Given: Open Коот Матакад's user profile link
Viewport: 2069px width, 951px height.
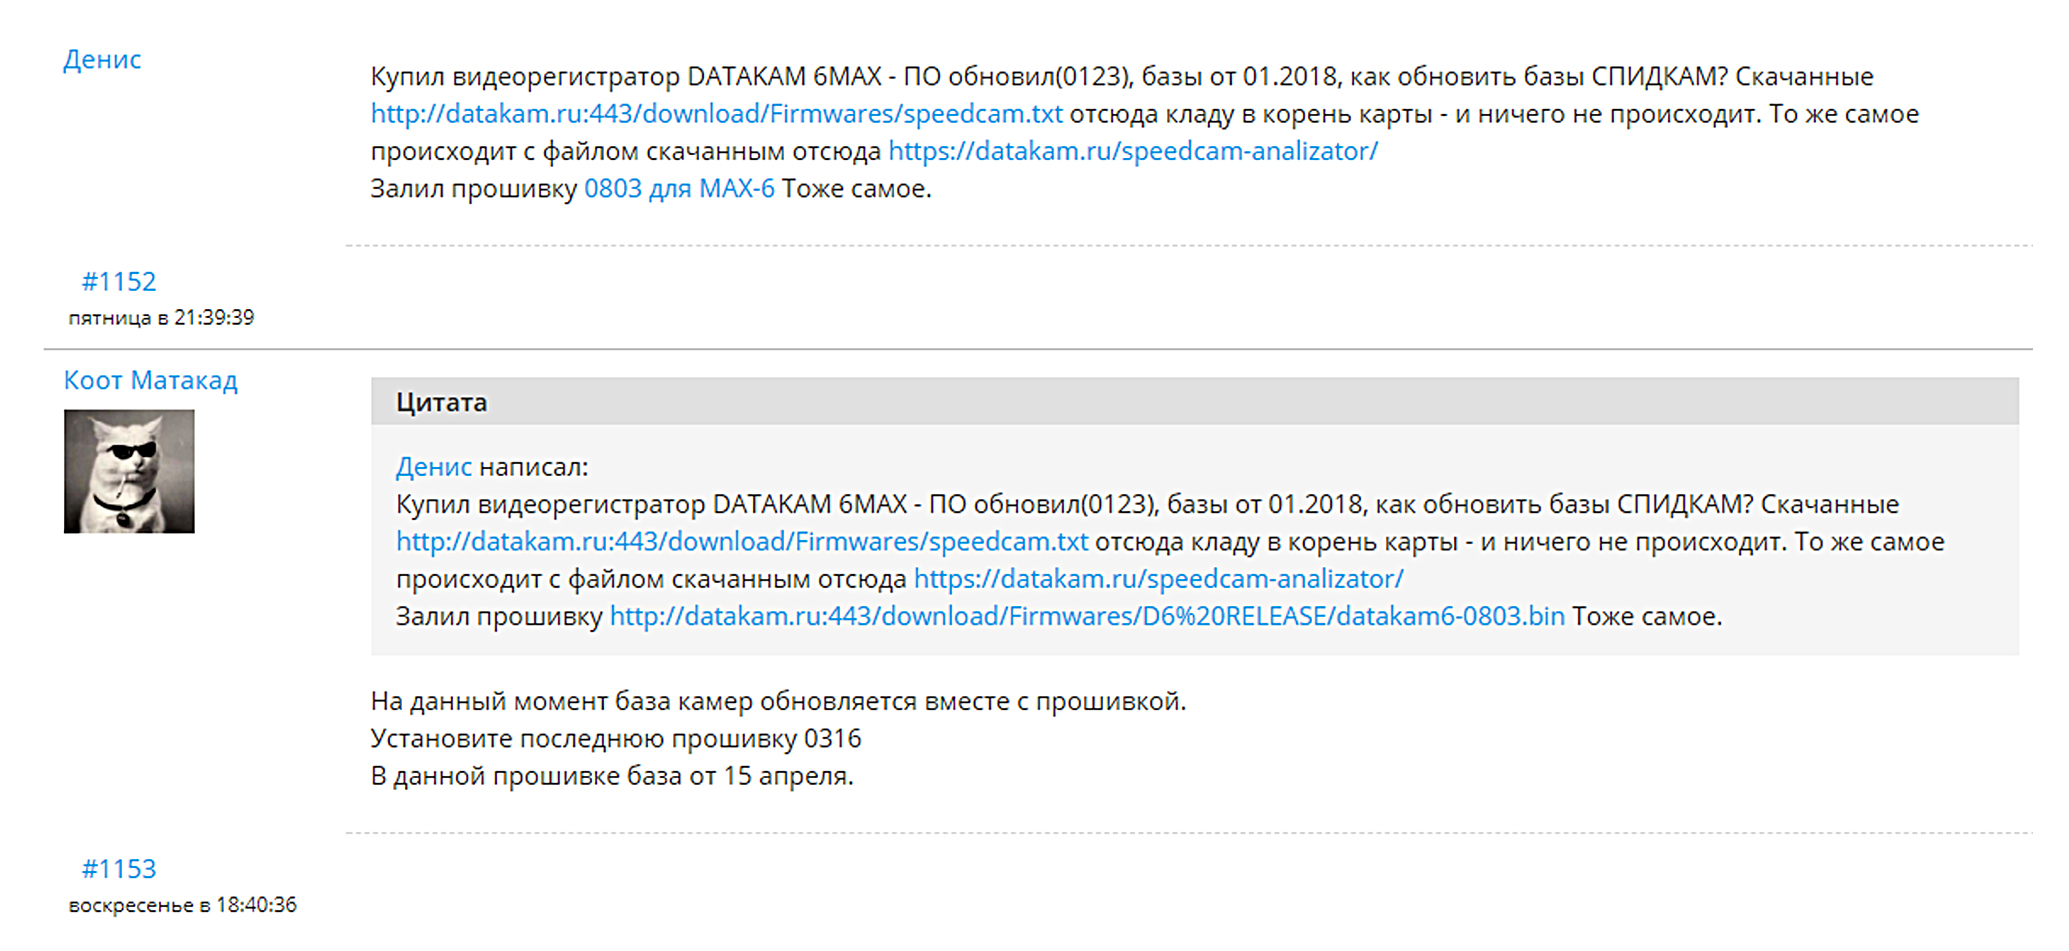Looking at the screenshot, I should (x=150, y=381).
